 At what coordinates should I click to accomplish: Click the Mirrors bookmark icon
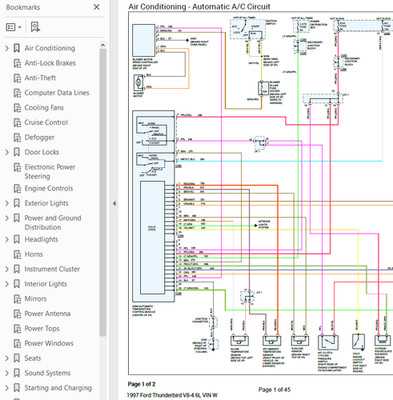(x=17, y=299)
